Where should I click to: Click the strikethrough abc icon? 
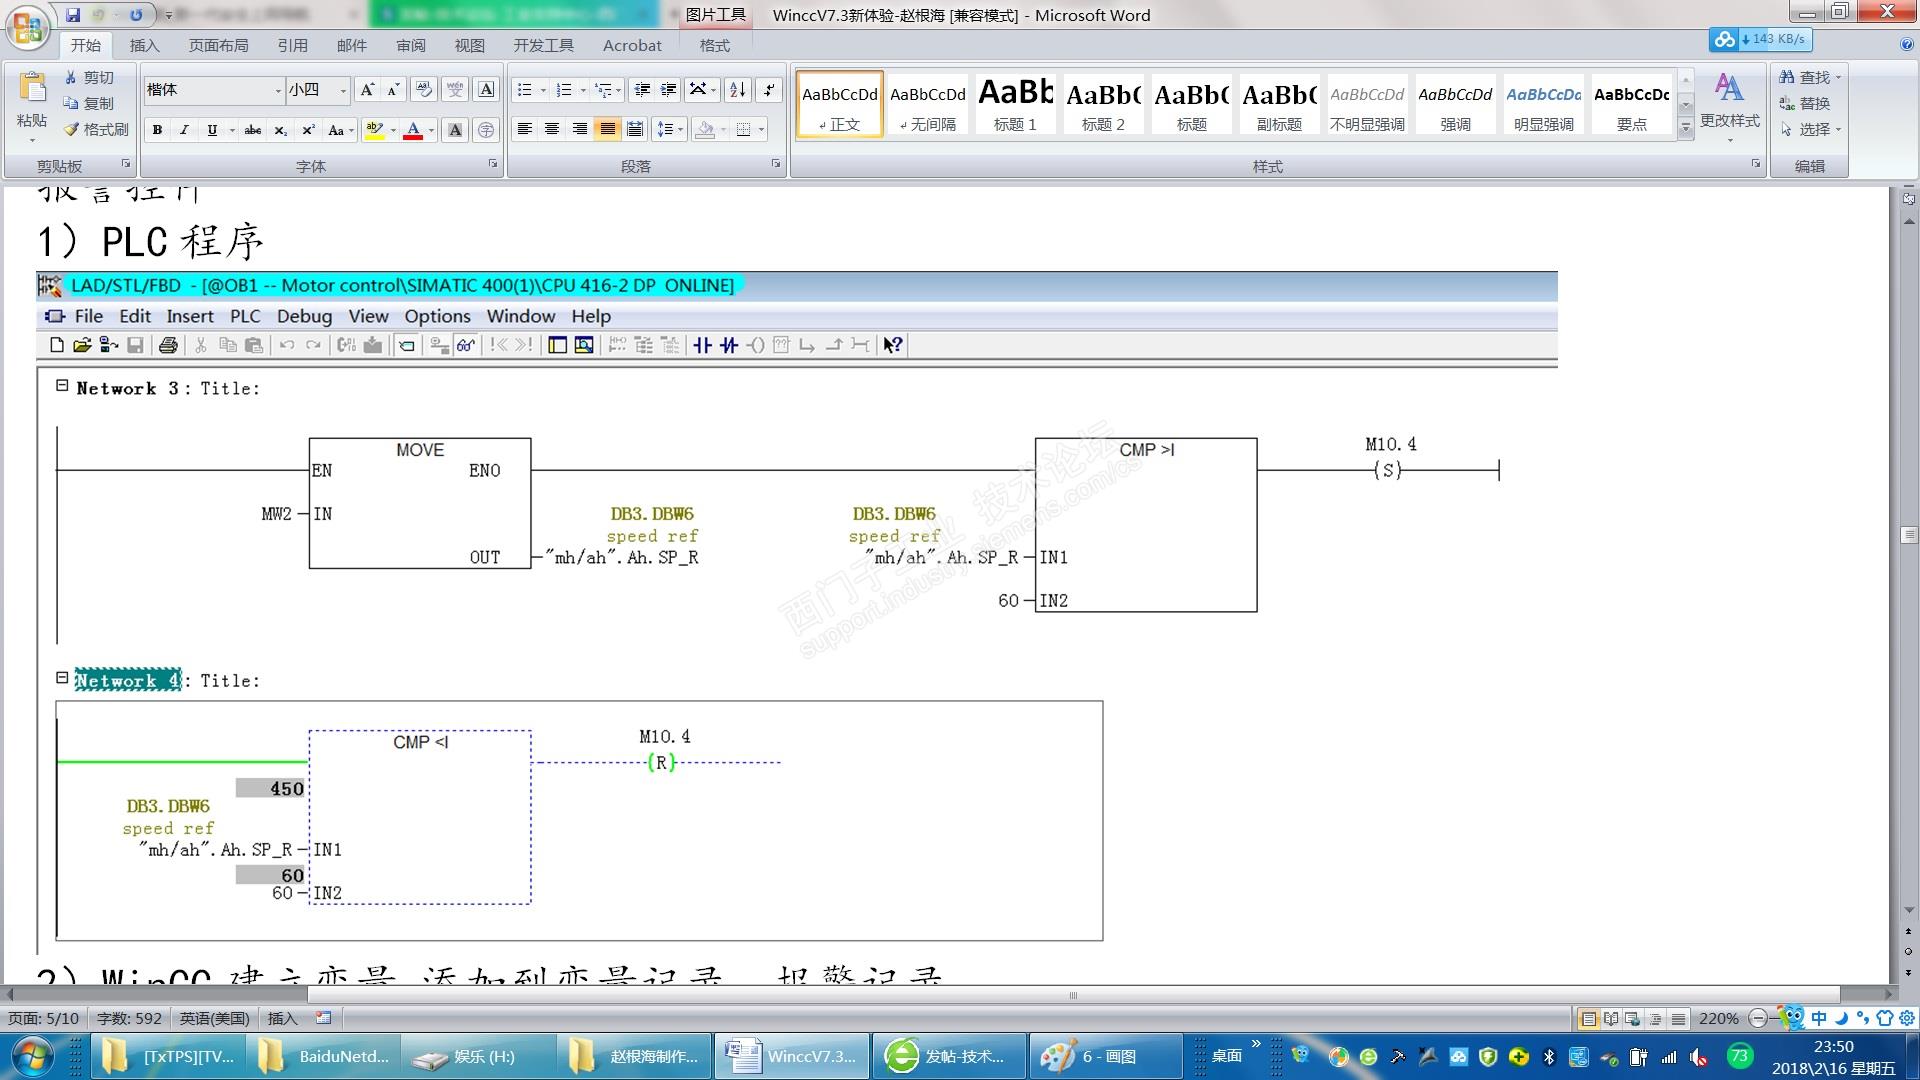[253, 130]
